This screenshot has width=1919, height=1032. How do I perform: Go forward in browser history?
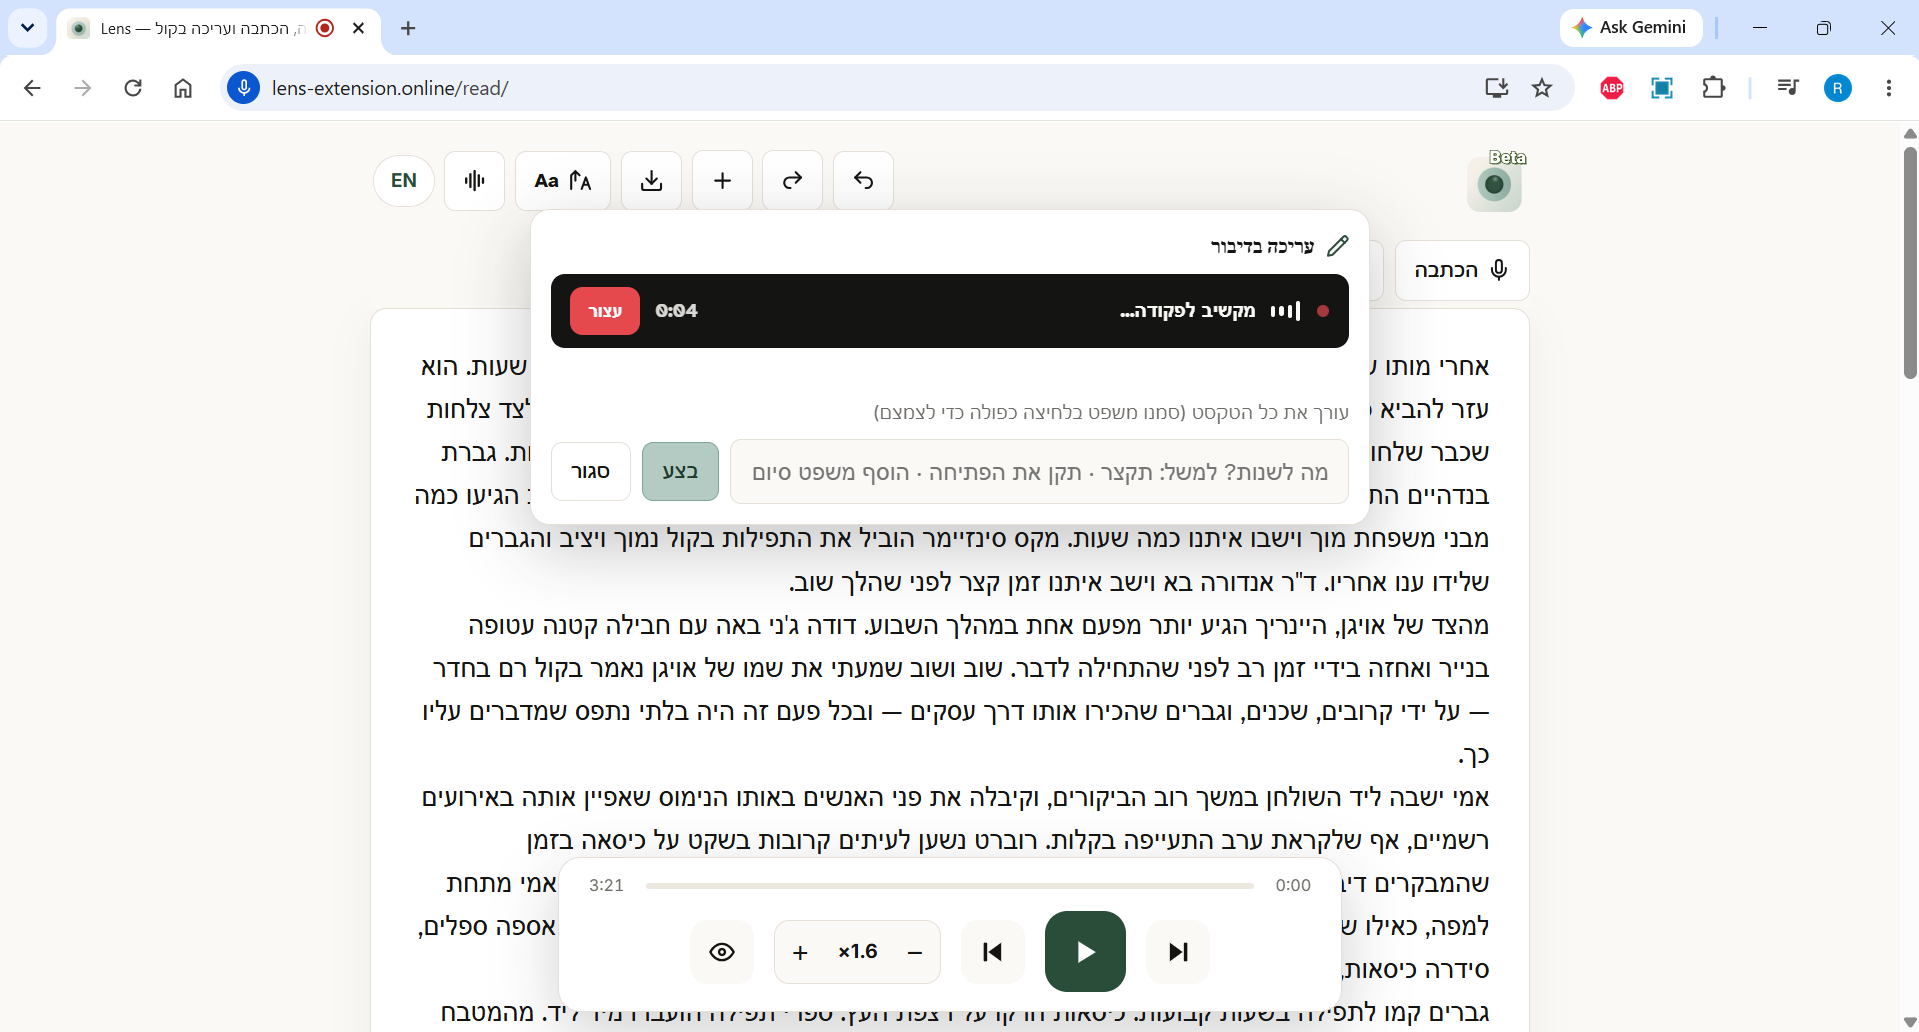(83, 88)
